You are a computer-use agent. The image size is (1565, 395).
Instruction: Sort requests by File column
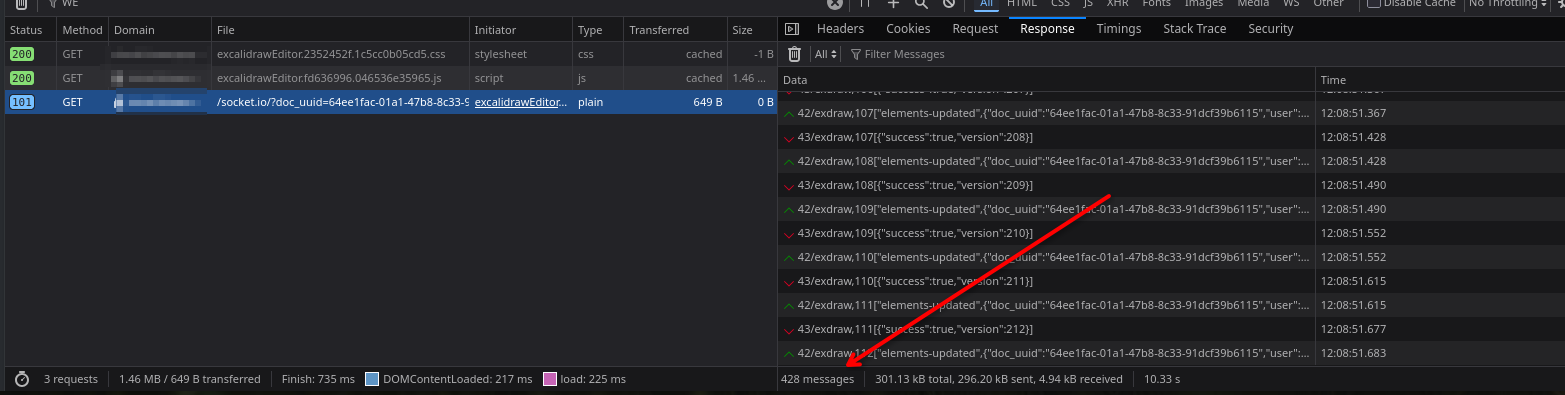(340, 30)
